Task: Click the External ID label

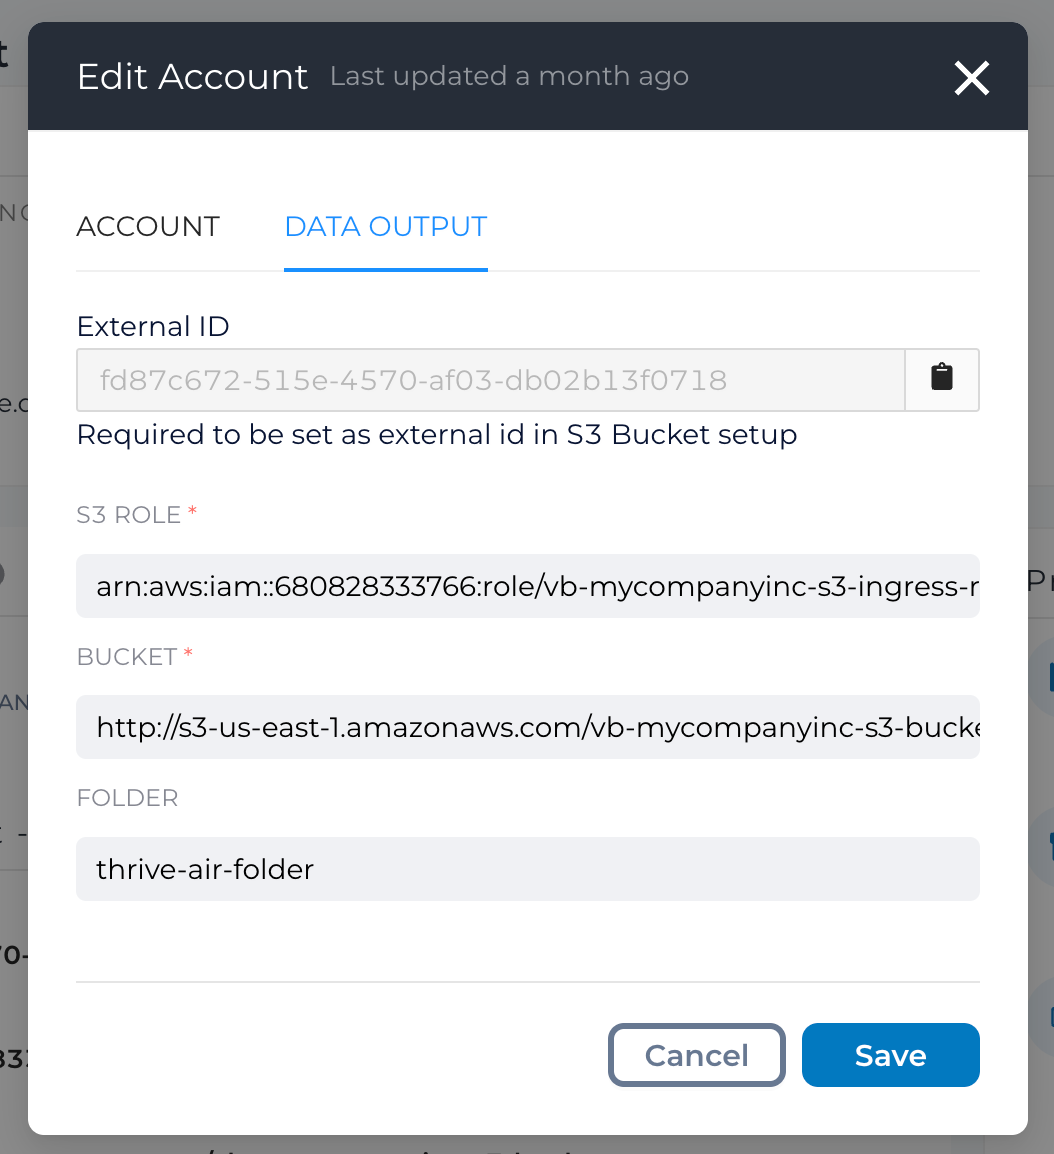Action: pos(153,326)
